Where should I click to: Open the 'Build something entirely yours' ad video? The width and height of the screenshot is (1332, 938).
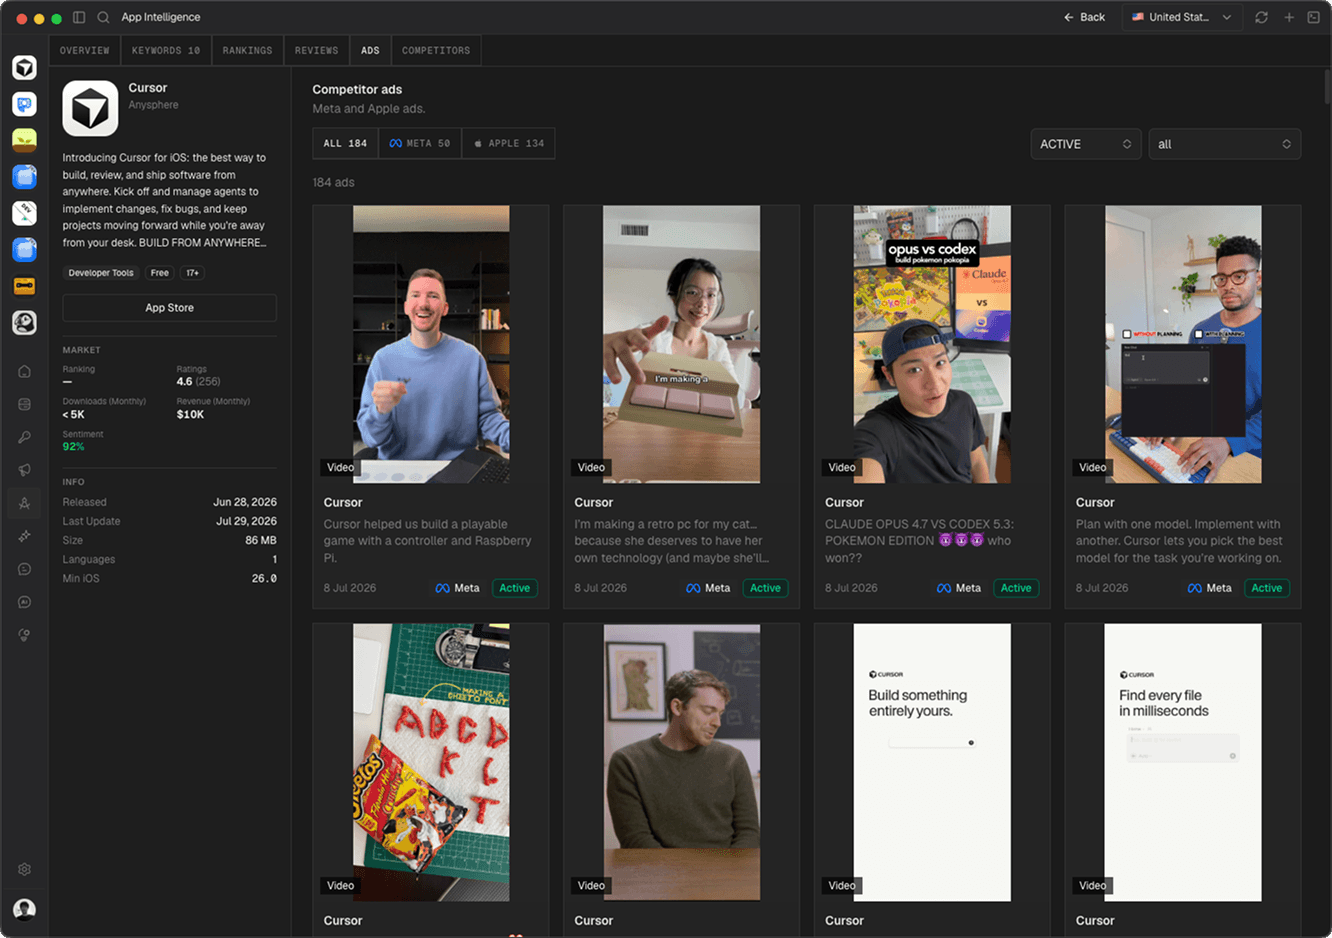[932, 762]
